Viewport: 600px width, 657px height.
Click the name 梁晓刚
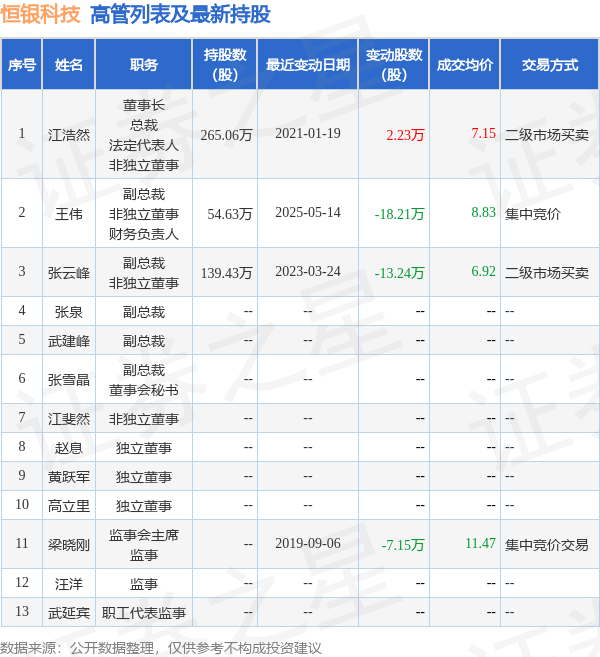pyautogui.click(x=69, y=545)
